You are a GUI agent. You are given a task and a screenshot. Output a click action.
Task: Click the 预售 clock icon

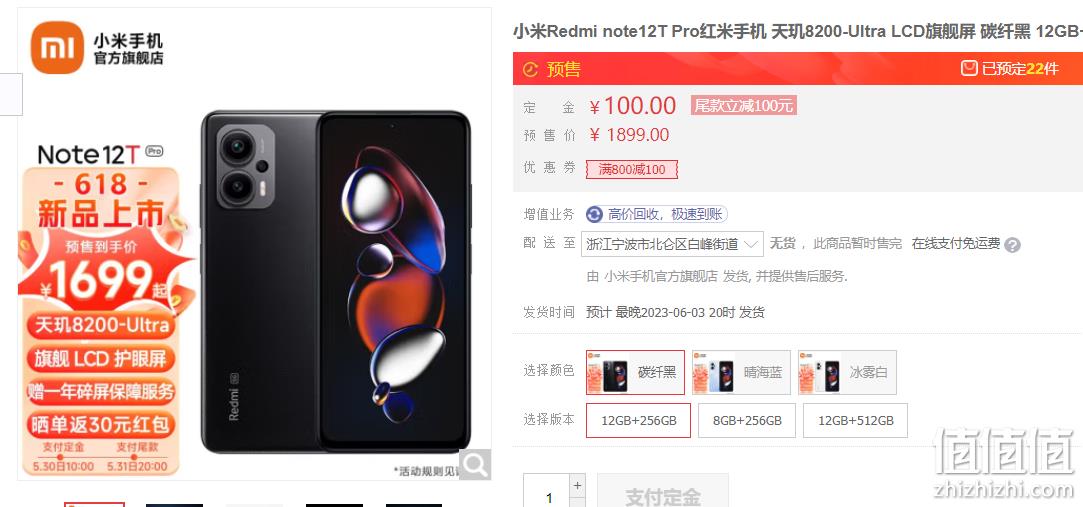click(530, 69)
